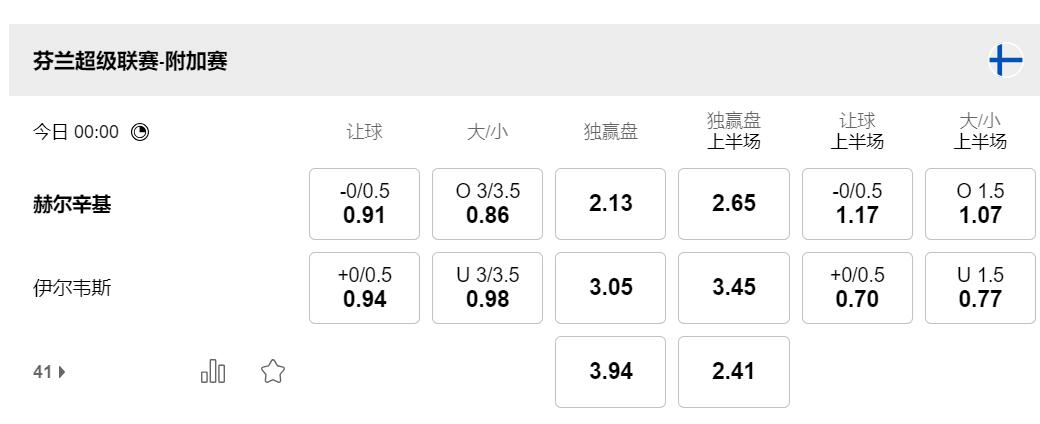Choose the first-half draw odds 2.41
The height and width of the screenshot is (424, 1040).
[733, 372]
